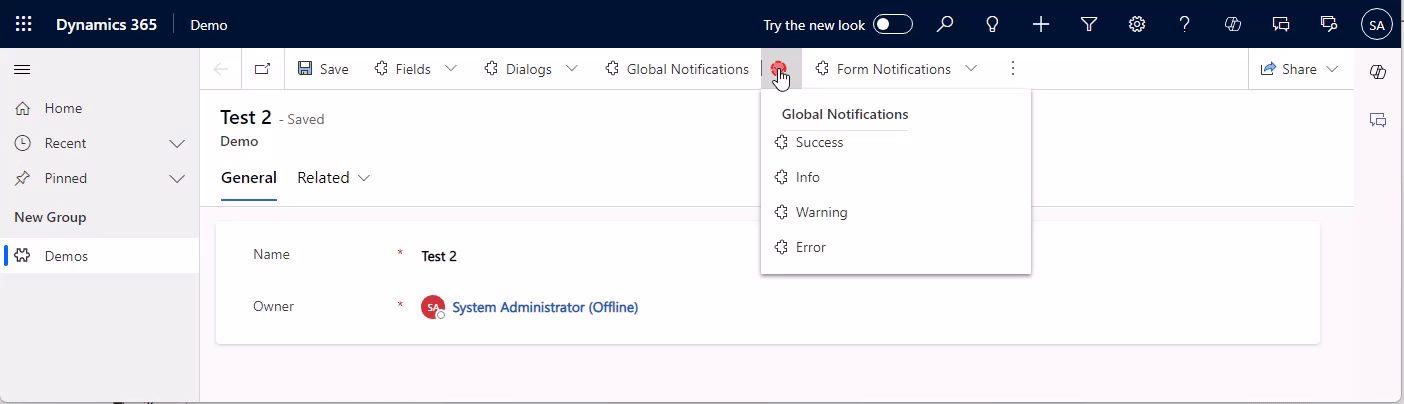Open System Administrator (Offline) owner link
Image resolution: width=1404 pixels, height=404 pixels.
(x=545, y=307)
